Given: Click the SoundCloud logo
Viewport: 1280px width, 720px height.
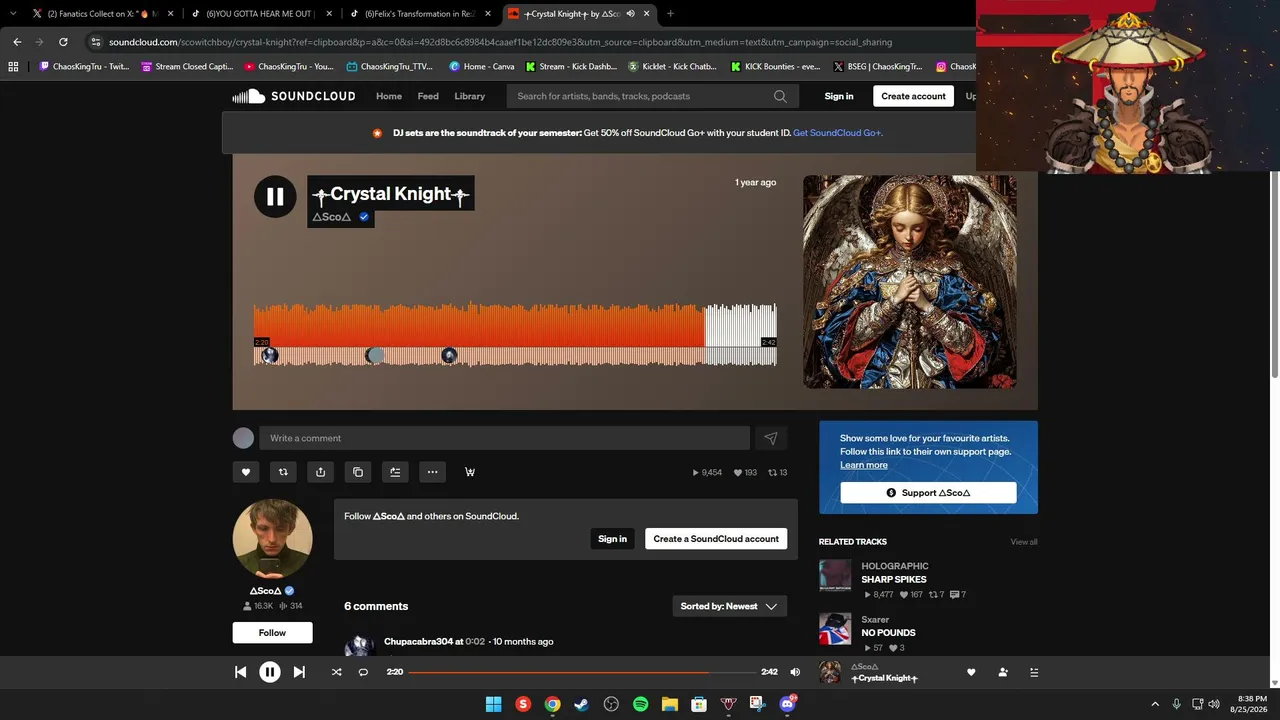Looking at the screenshot, I should click(x=294, y=96).
